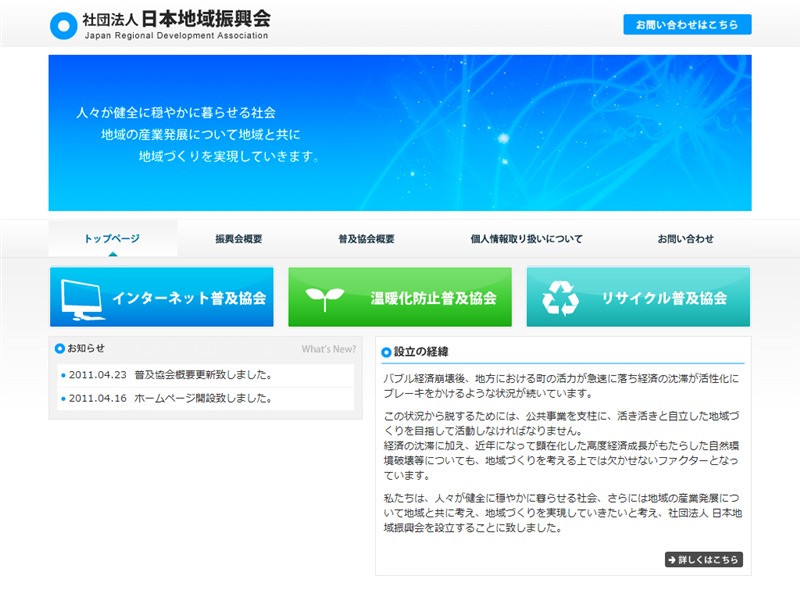The image size is (800, 600).
Task: Click the バブル経済崩壊後 paragraph
Action: [x=561, y=386]
